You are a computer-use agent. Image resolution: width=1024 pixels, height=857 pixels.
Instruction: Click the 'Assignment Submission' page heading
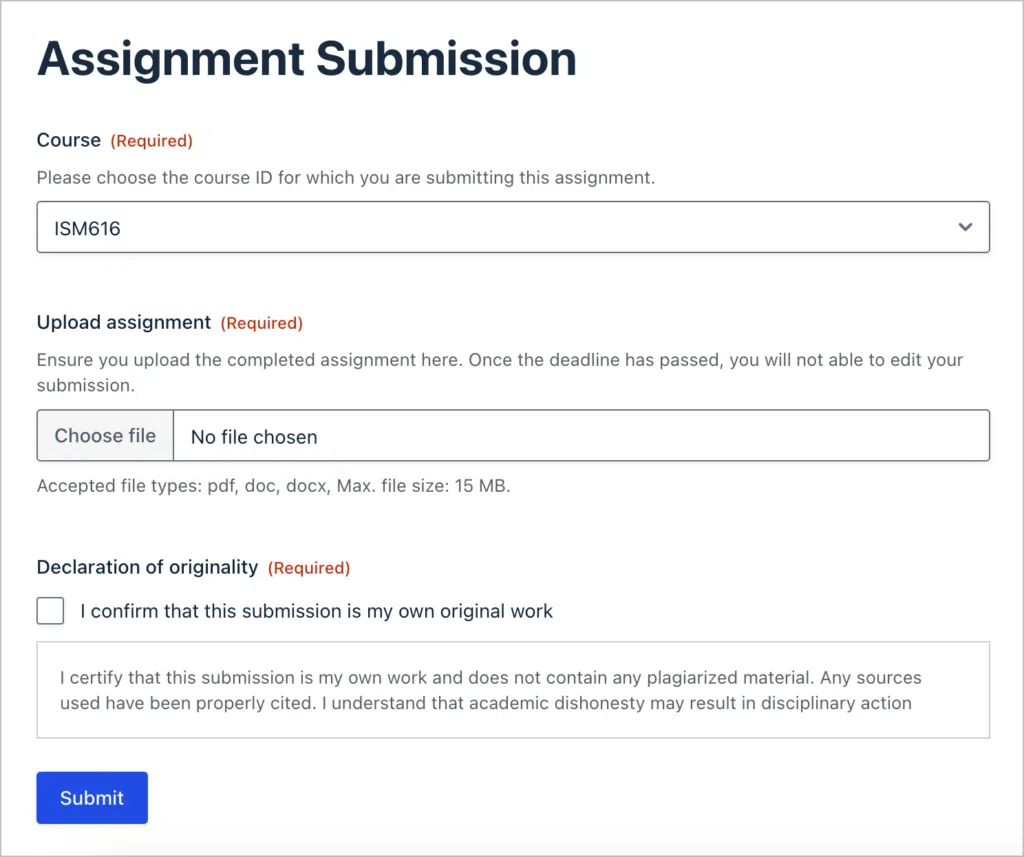pos(306,59)
